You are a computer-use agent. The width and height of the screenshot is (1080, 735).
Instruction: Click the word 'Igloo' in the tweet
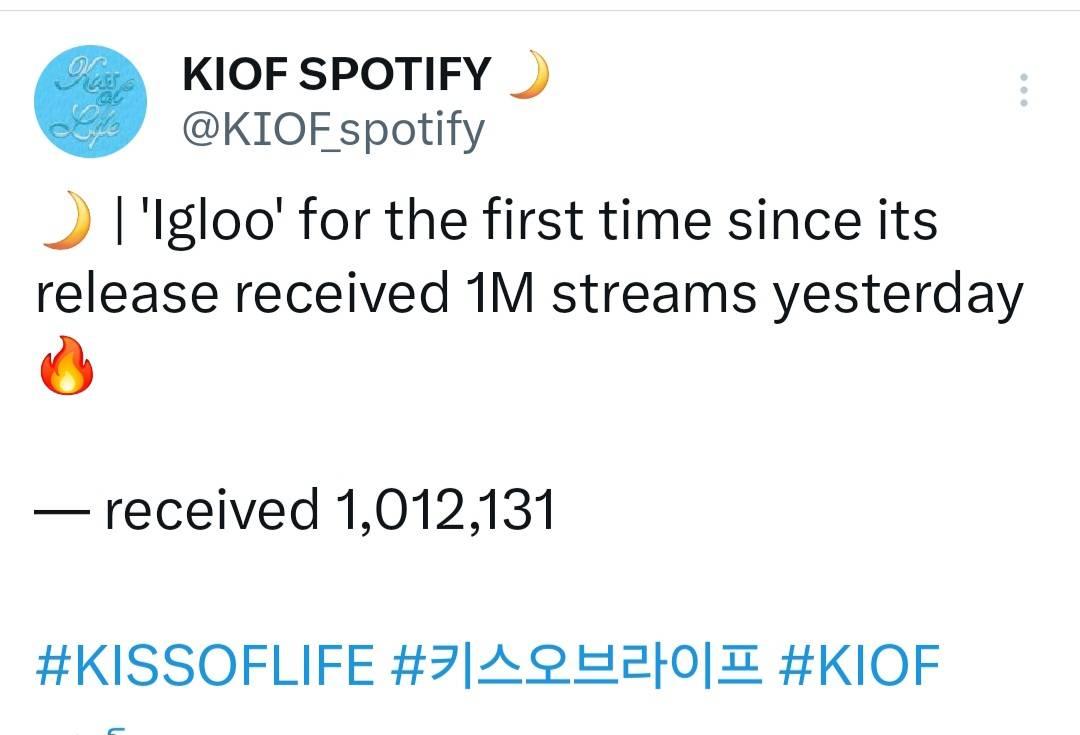coord(214,221)
